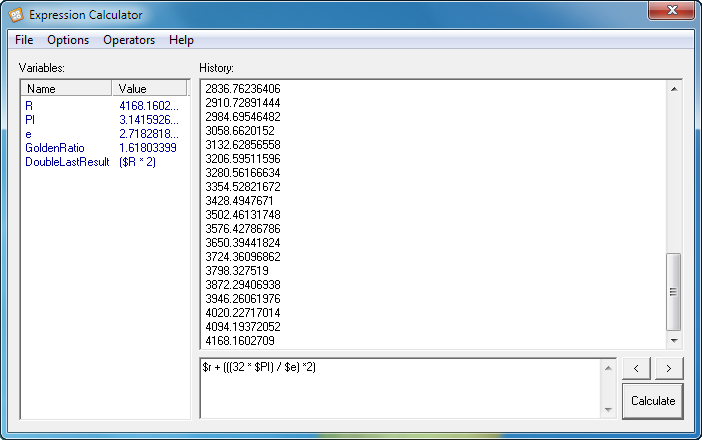Viewport: 702px width, 440px height.
Task: Select the e variable row
Action: pos(105,133)
